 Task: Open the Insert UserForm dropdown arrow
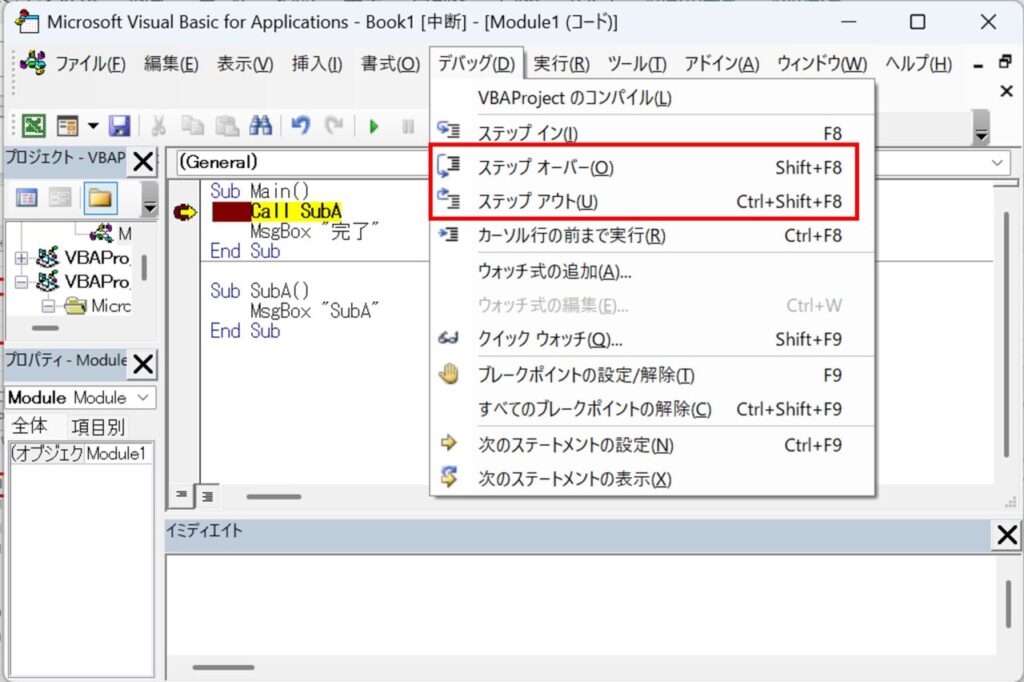tap(93, 125)
